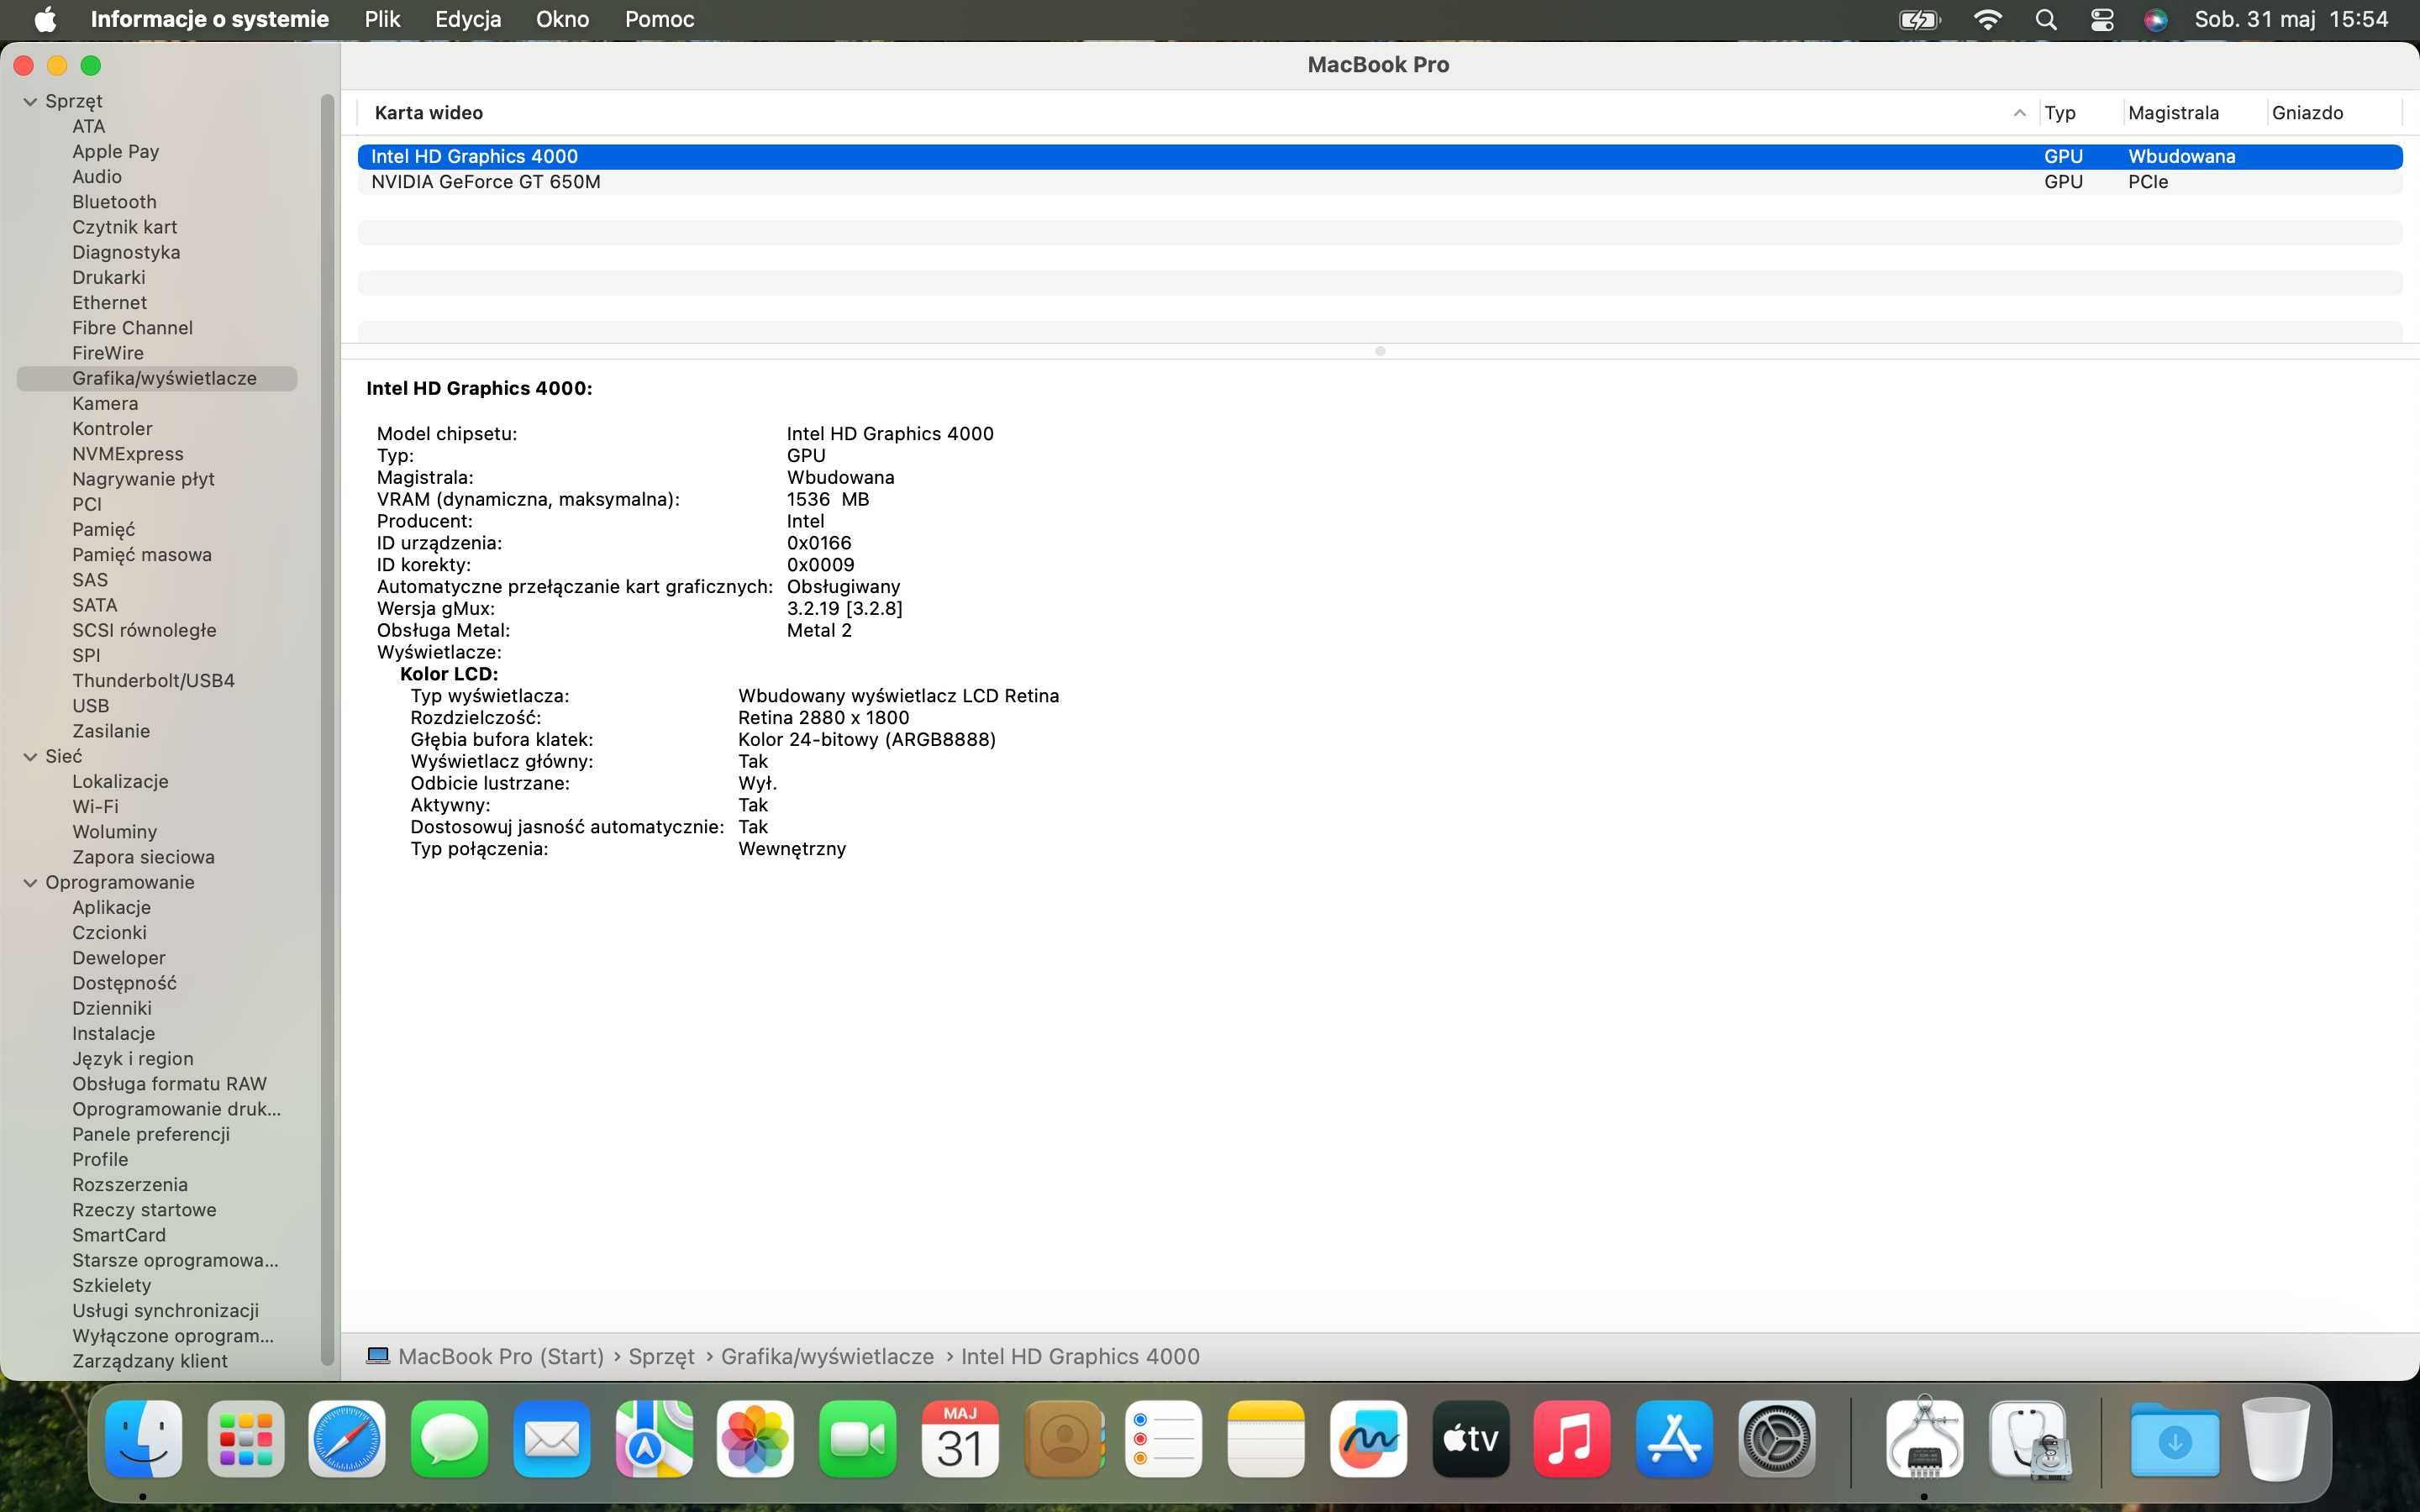
Task: Select Aplikacje in the sidebar
Action: coord(111,907)
